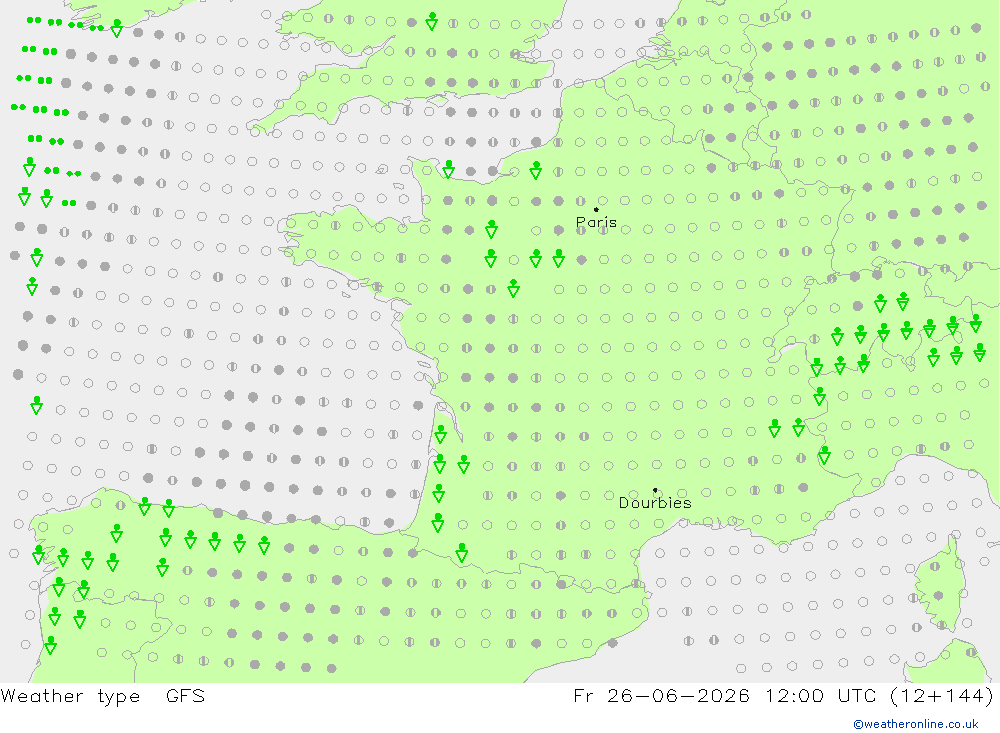
Task: Select the green shower symbol over southern England
Action: tap(432, 21)
